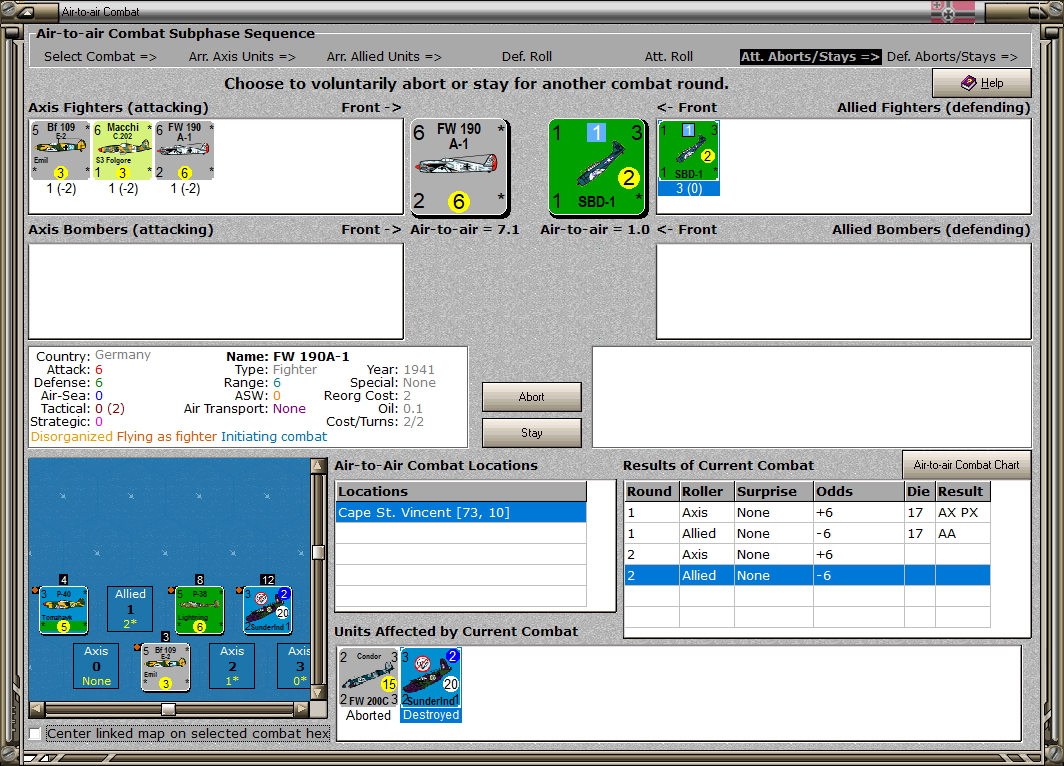Click the Bf 109 Emil counter on map
The width and height of the screenshot is (1064, 766).
tap(166, 667)
